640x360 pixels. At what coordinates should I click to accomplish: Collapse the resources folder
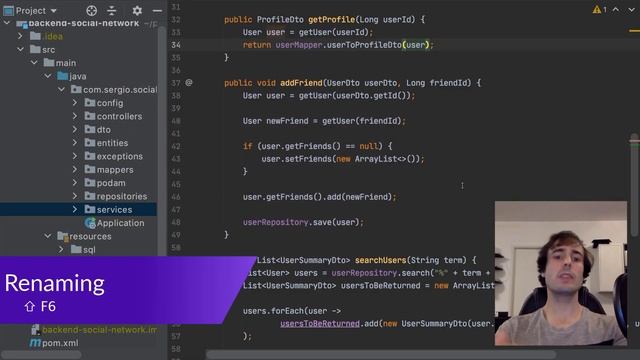48,236
